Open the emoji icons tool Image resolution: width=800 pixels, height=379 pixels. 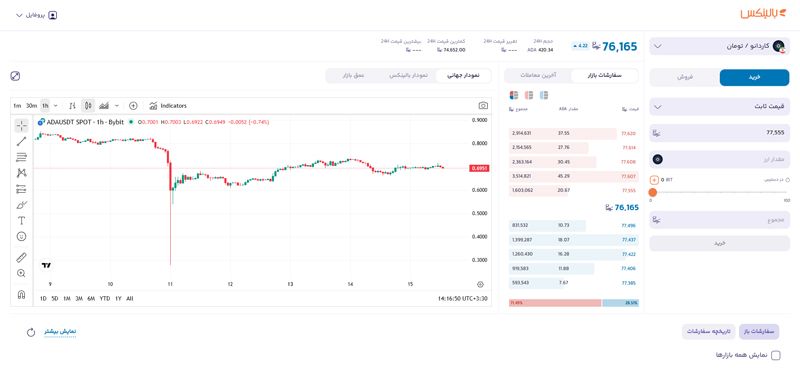(21, 237)
